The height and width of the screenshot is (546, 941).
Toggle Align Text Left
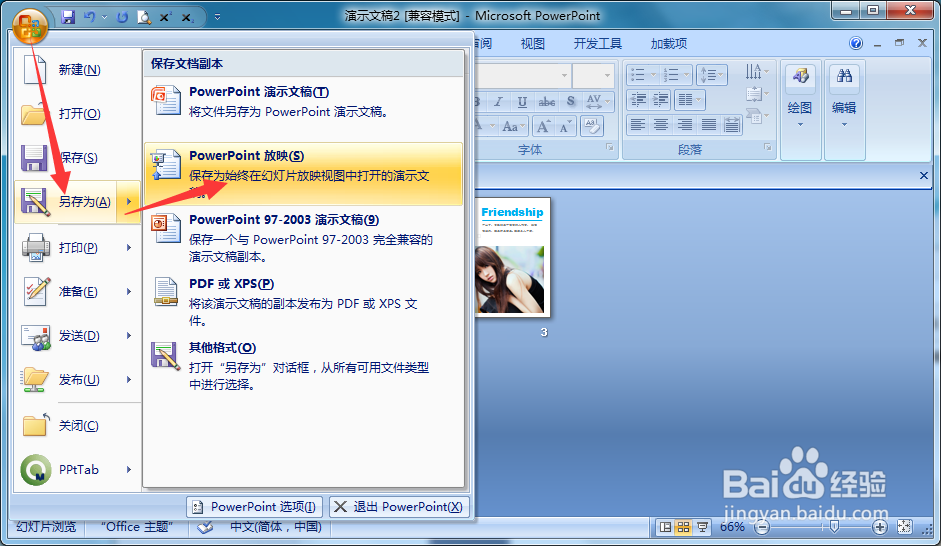pos(637,125)
